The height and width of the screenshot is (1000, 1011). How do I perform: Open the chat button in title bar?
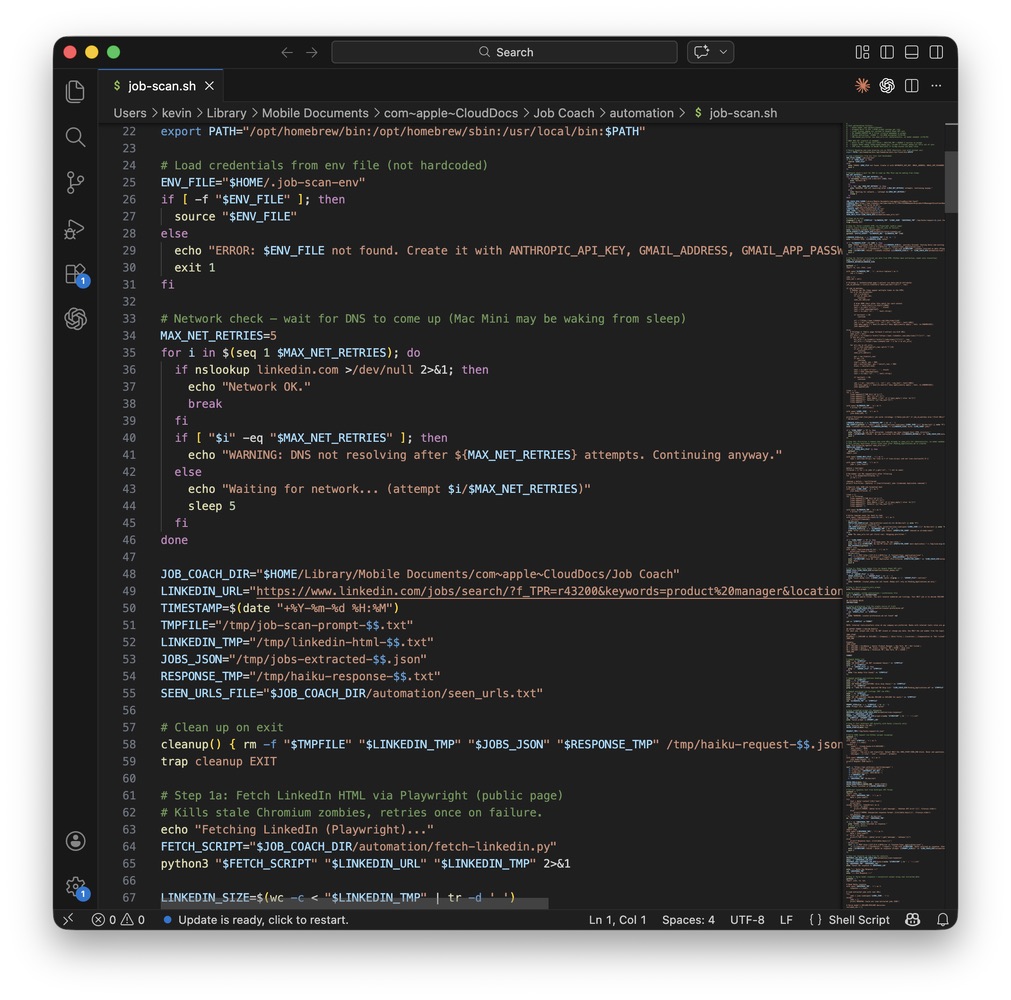pos(702,52)
